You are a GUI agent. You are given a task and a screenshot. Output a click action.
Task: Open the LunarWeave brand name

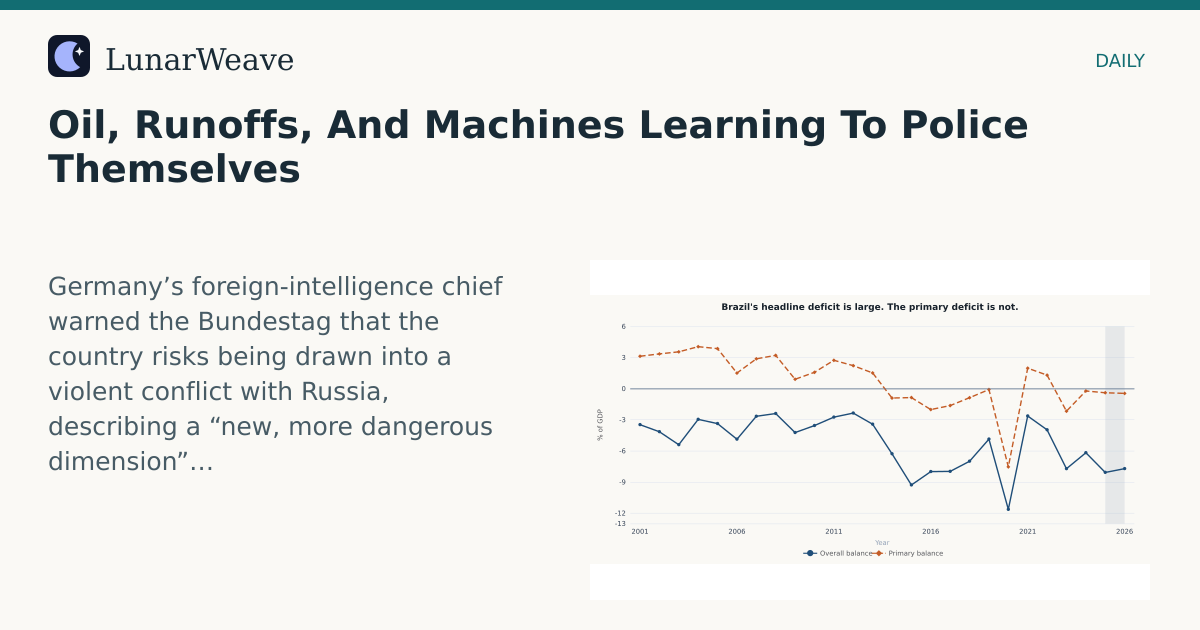199,60
